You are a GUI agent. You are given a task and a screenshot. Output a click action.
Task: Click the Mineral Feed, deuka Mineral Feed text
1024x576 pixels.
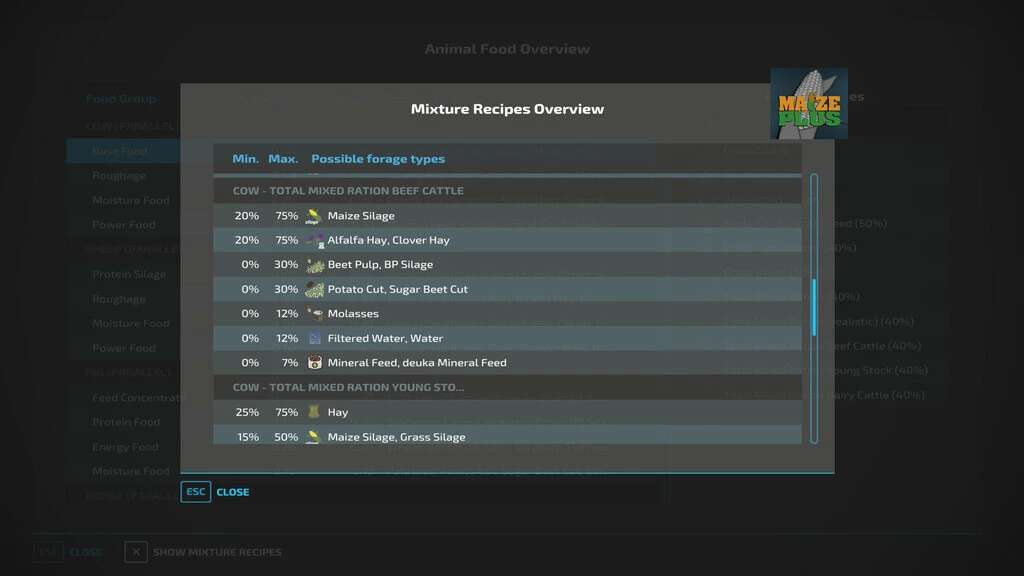click(x=417, y=363)
